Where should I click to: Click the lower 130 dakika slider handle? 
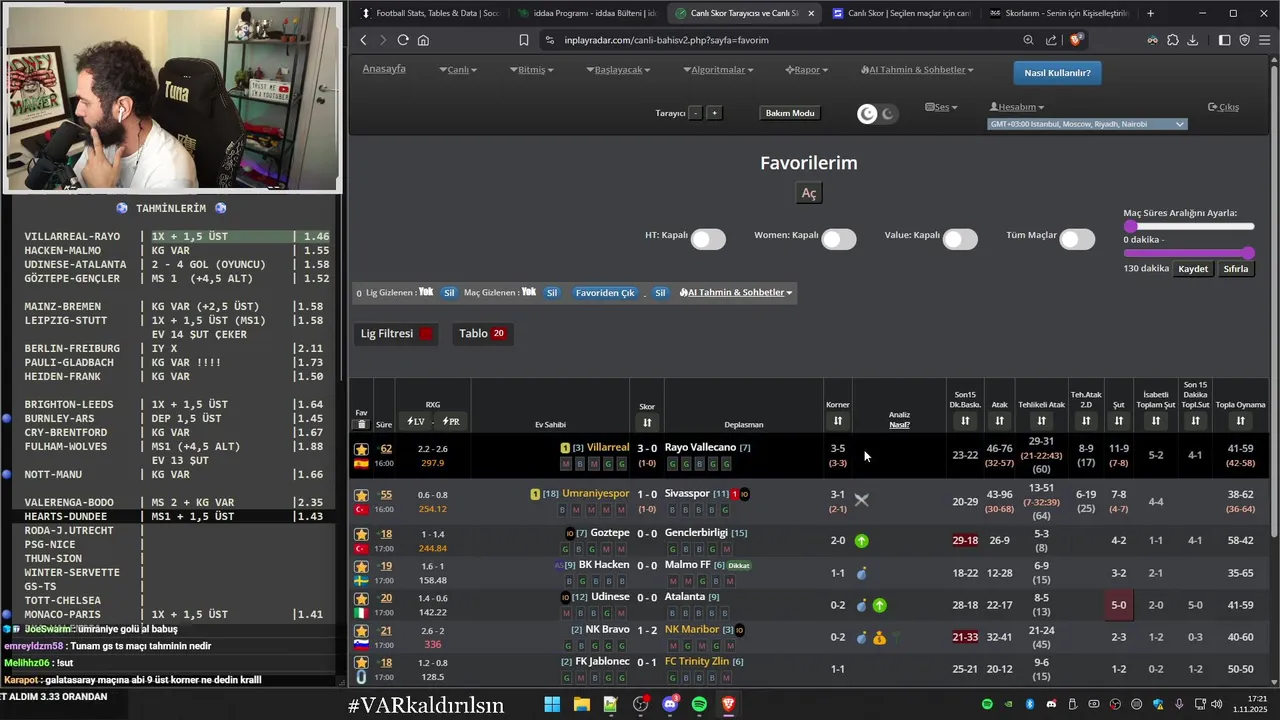[x=1248, y=254]
